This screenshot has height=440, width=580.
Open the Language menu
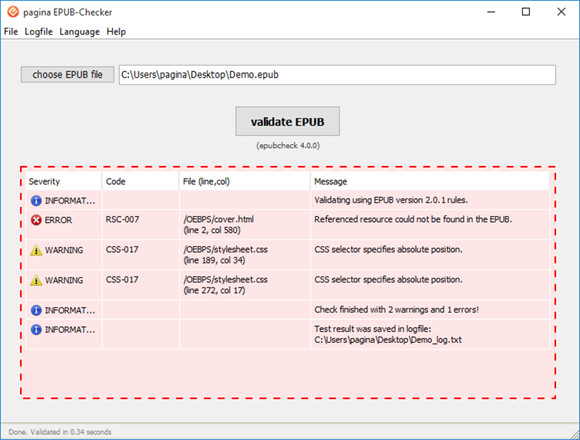coord(80,32)
